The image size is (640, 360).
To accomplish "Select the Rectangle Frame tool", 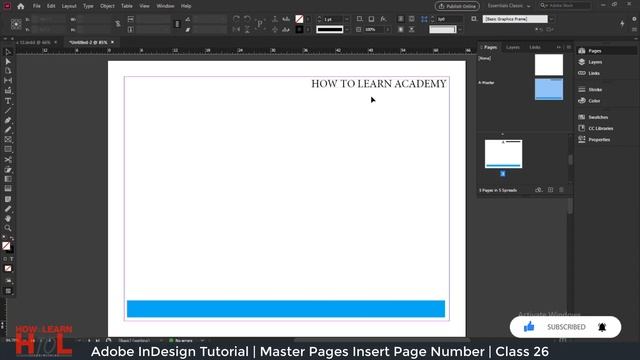I will point(8,140).
